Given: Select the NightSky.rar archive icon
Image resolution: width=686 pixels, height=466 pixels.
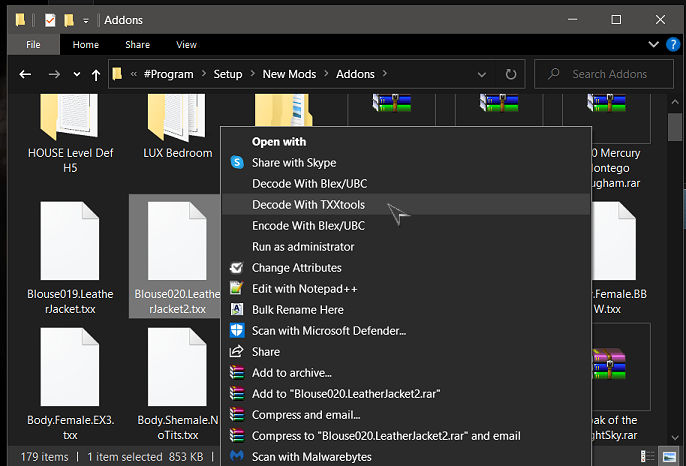Looking at the screenshot, I should tap(610, 363).
